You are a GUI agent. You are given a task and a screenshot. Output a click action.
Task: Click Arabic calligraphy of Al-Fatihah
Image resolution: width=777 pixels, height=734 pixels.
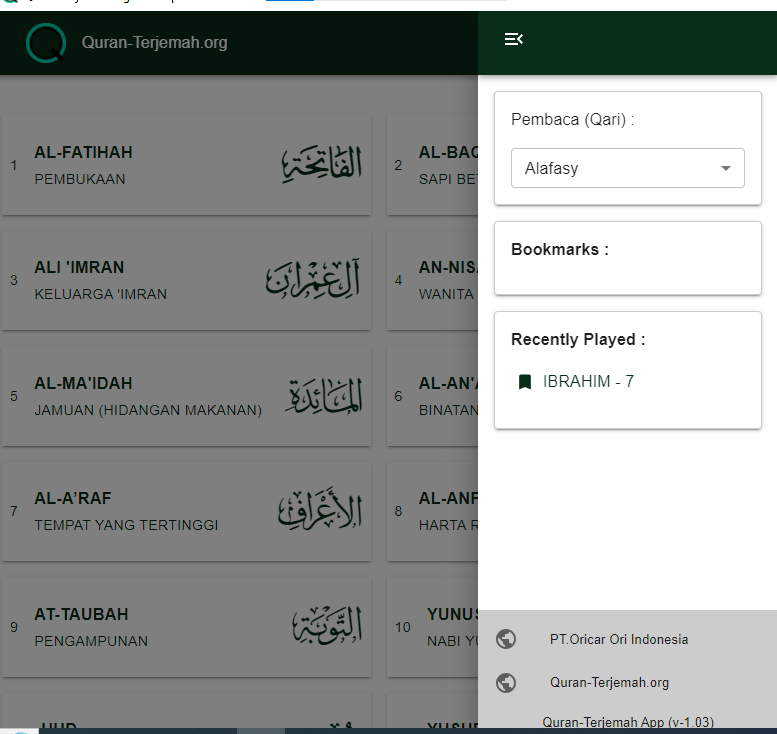click(322, 164)
